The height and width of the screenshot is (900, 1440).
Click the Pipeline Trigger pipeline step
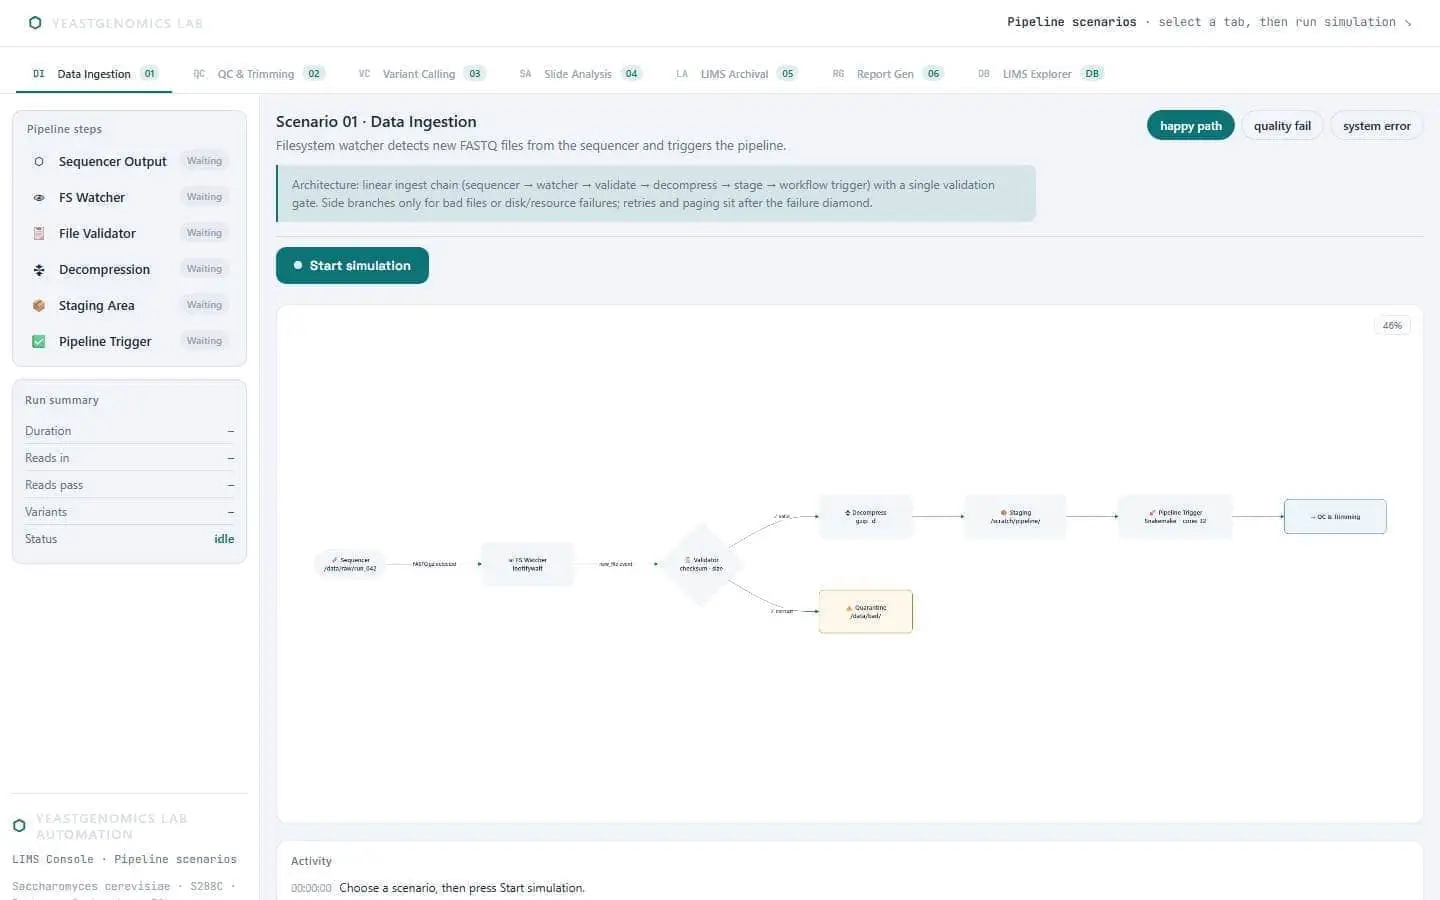(x=129, y=341)
